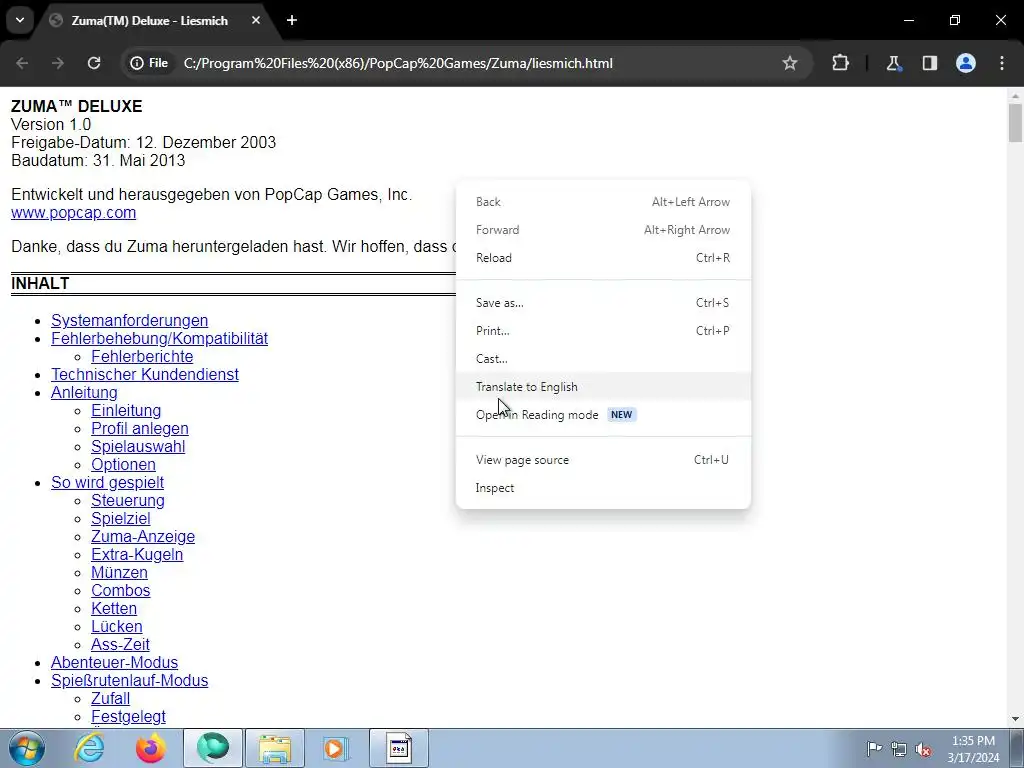The height and width of the screenshot is (768, 1024).
Task: Choose Reload from context menu
Action: (603, 258)
